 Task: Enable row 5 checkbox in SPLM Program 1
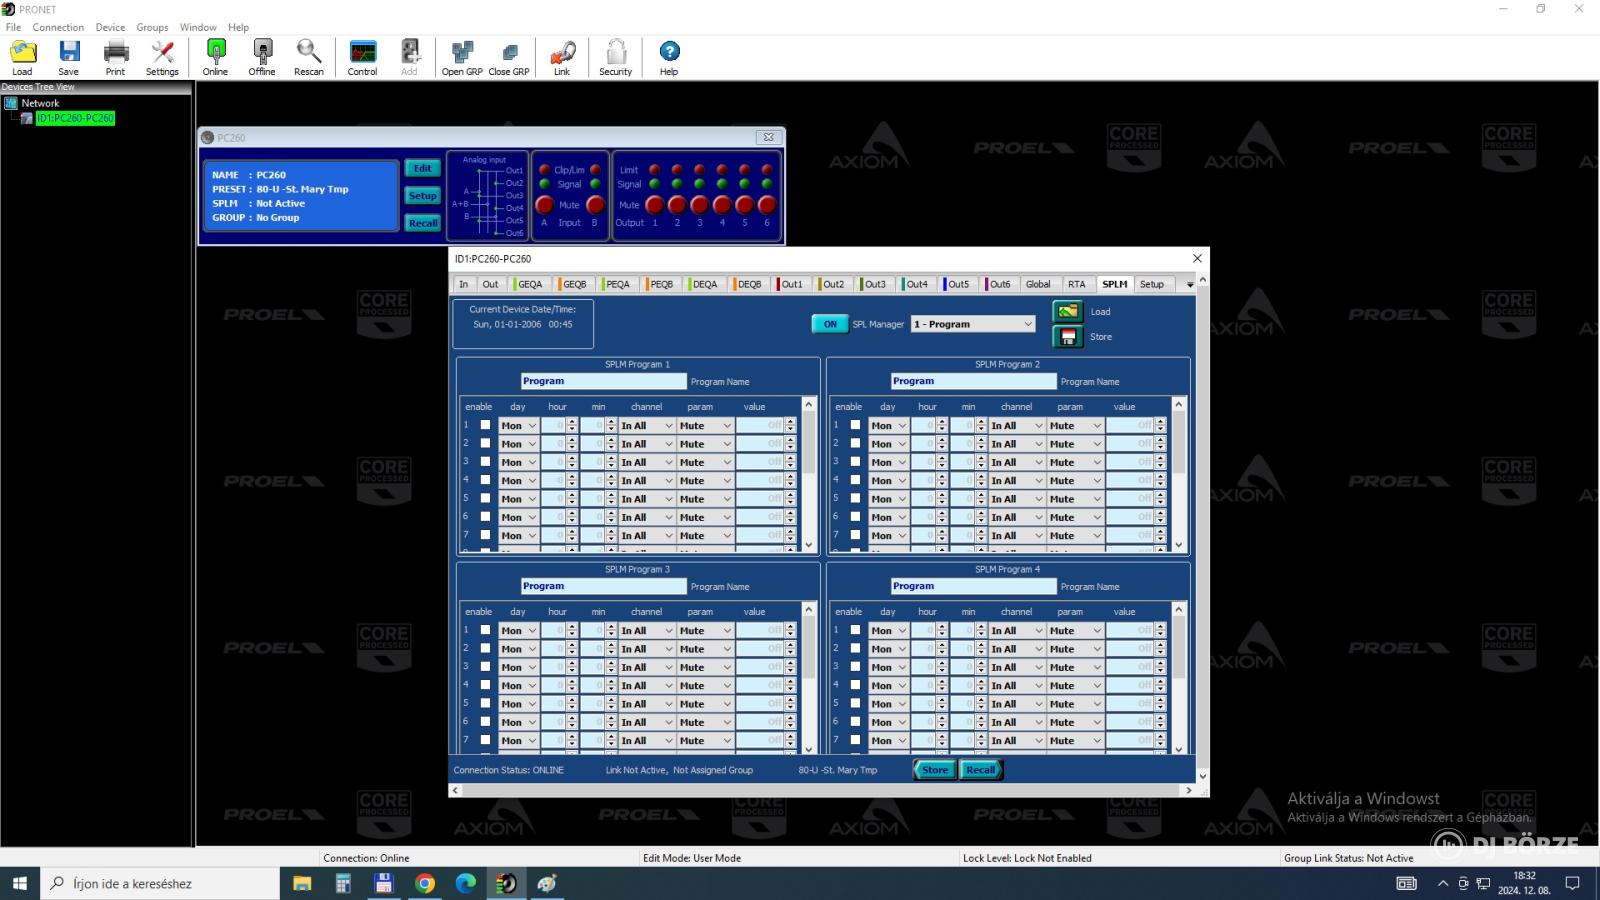[x=485, y=498]
